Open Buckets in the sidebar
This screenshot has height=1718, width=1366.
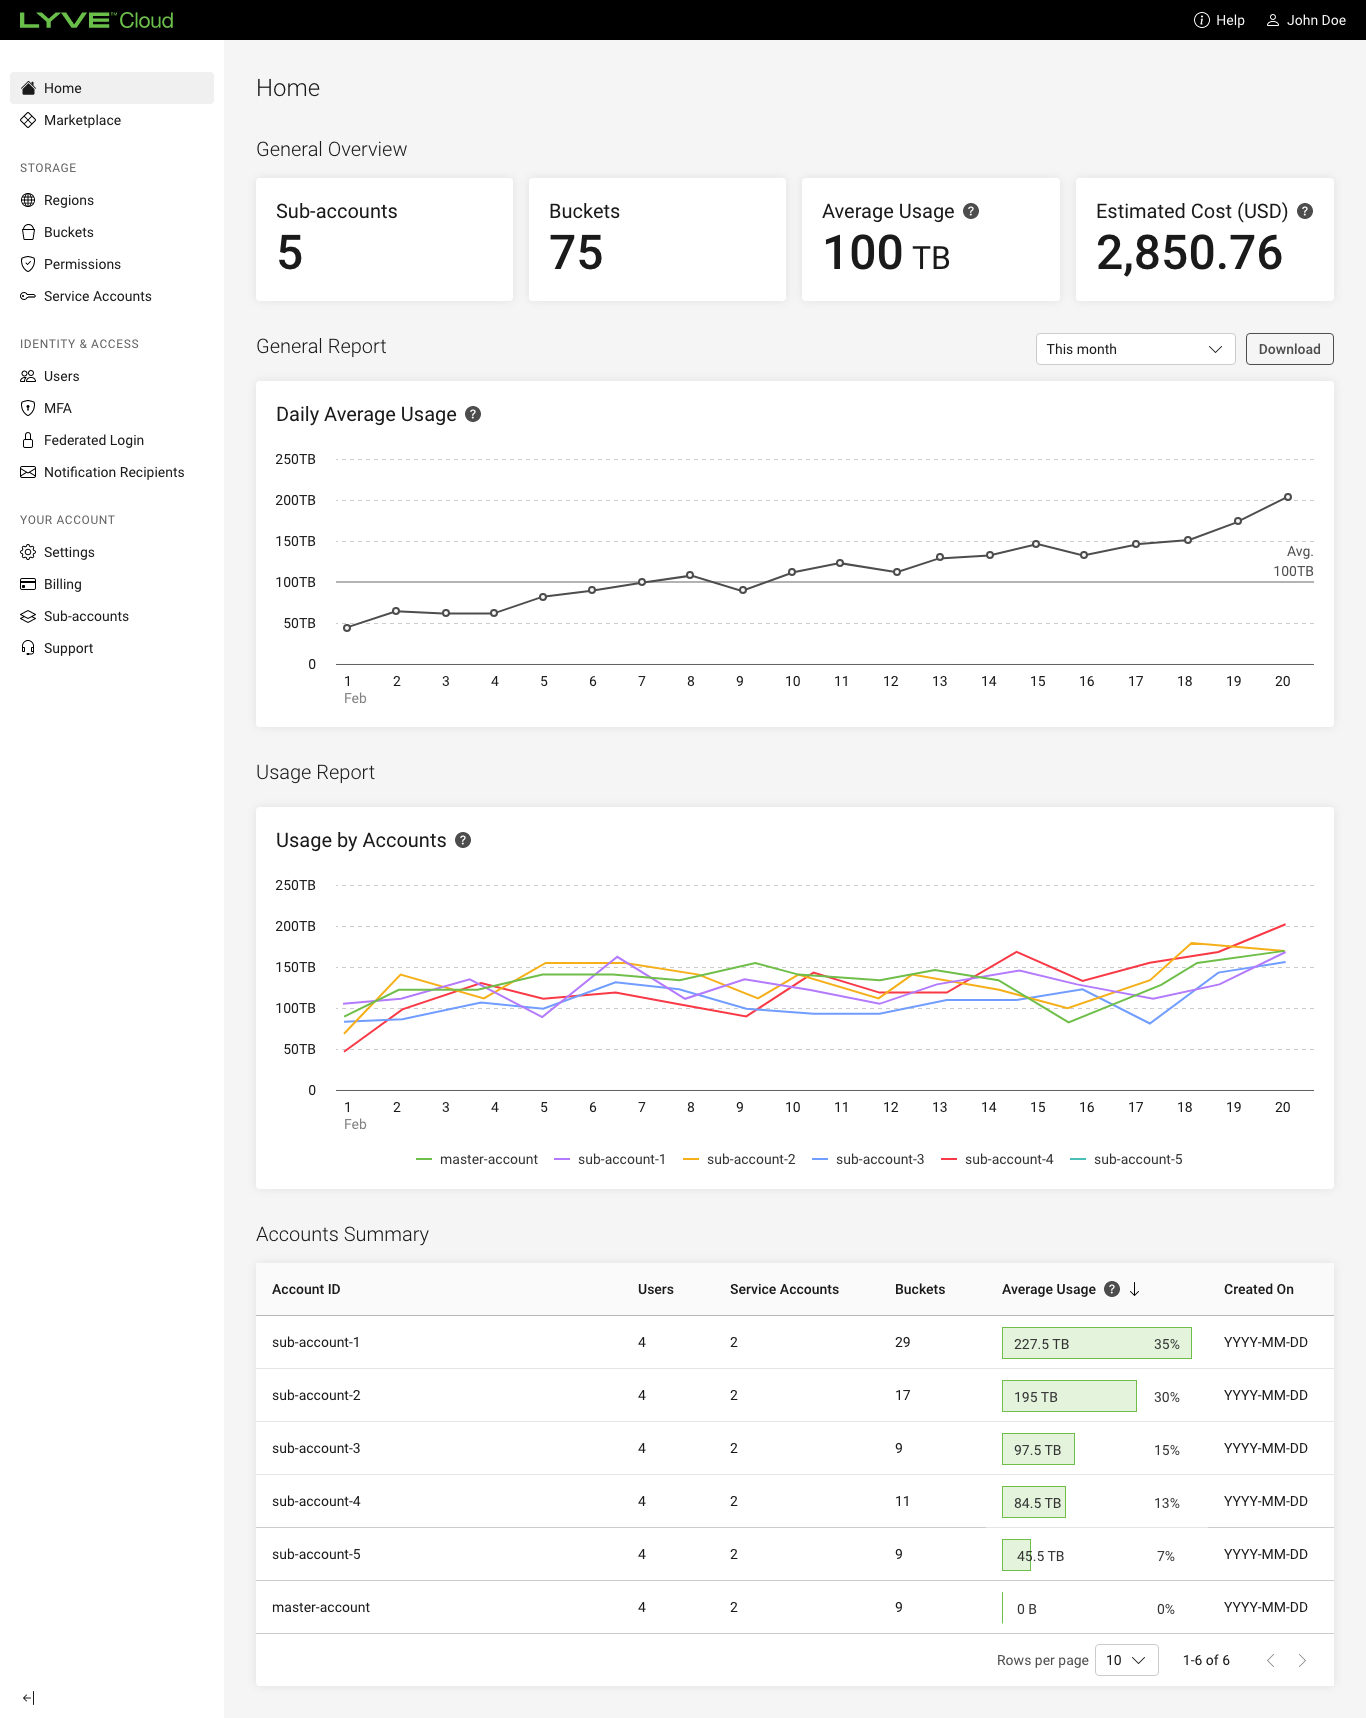click(68, 232)
